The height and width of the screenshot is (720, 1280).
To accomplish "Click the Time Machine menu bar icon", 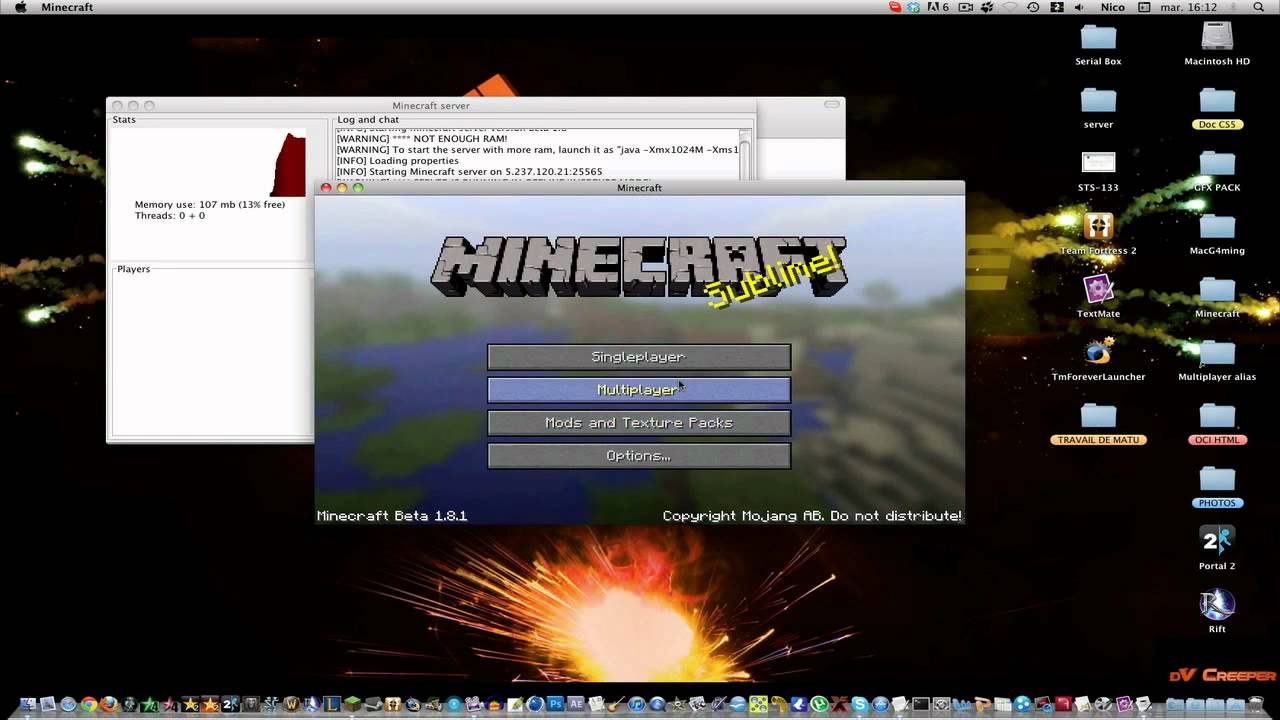I will click(1033, 7).
